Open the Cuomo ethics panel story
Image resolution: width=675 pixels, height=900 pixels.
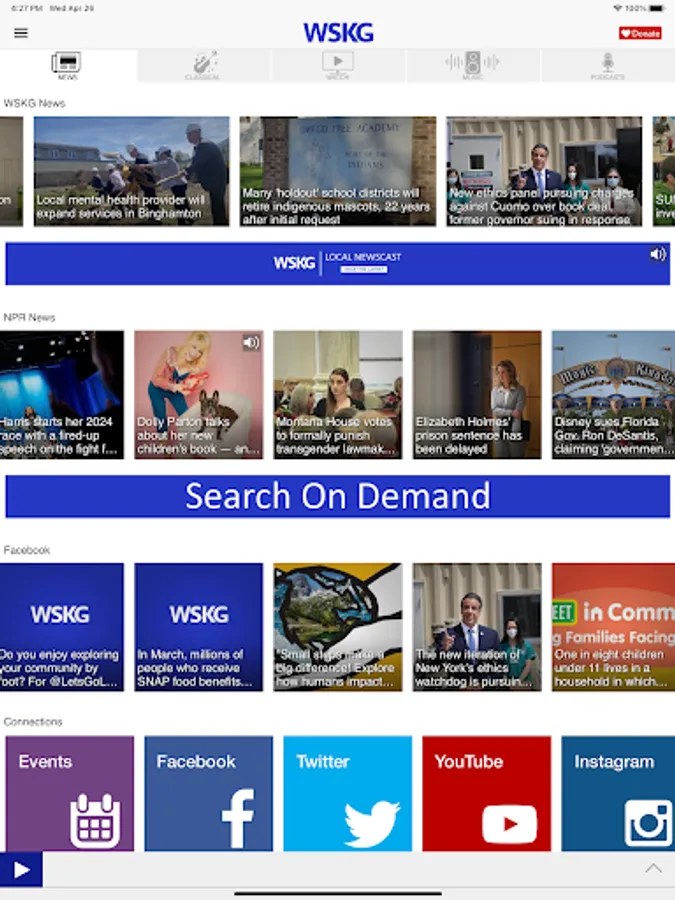[544, 171]
